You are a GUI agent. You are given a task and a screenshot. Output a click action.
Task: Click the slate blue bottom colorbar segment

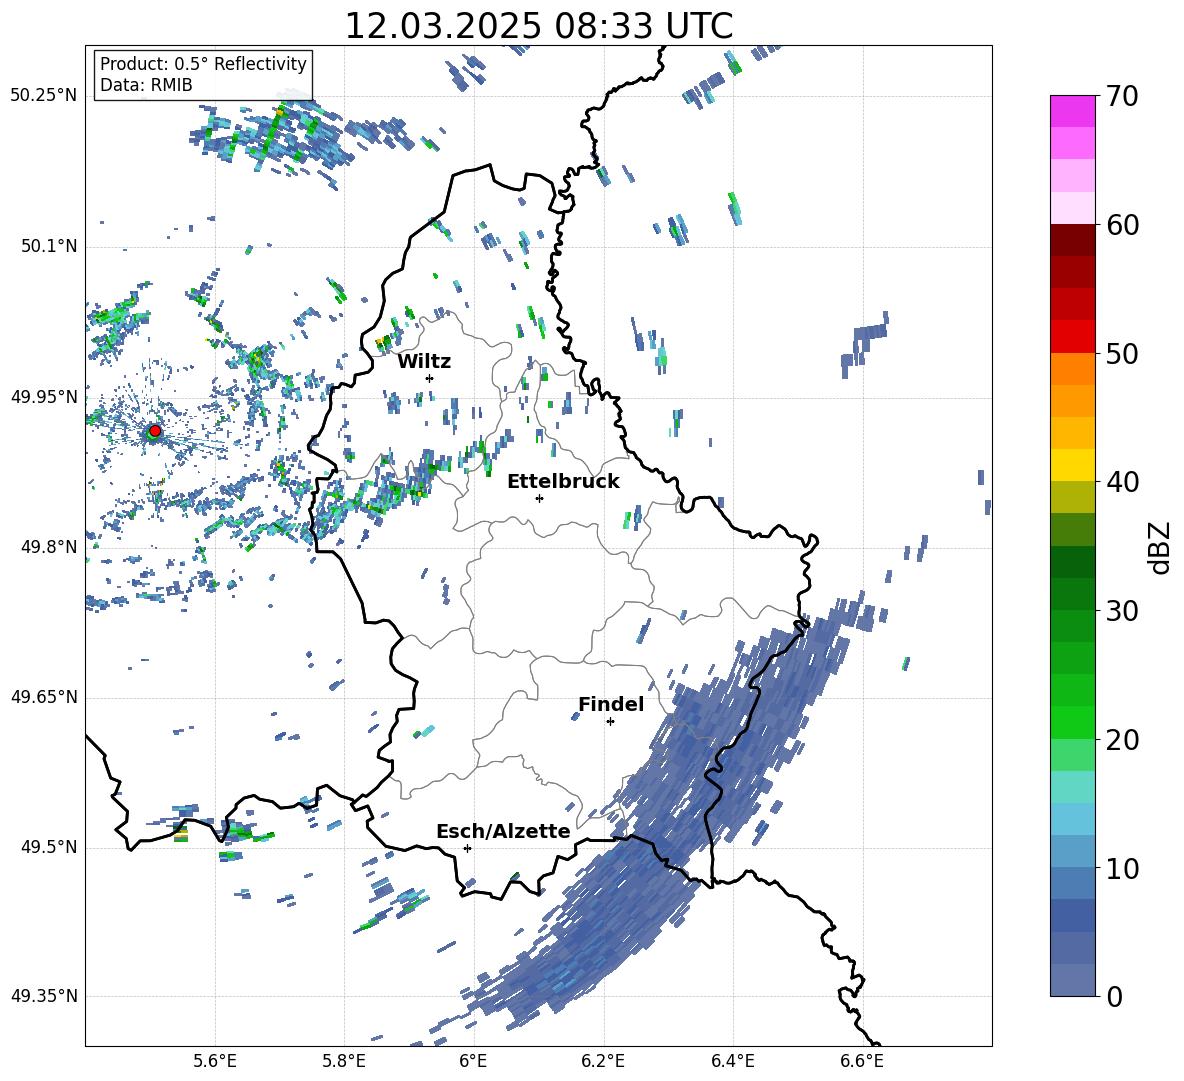[x=1072, y=980]
